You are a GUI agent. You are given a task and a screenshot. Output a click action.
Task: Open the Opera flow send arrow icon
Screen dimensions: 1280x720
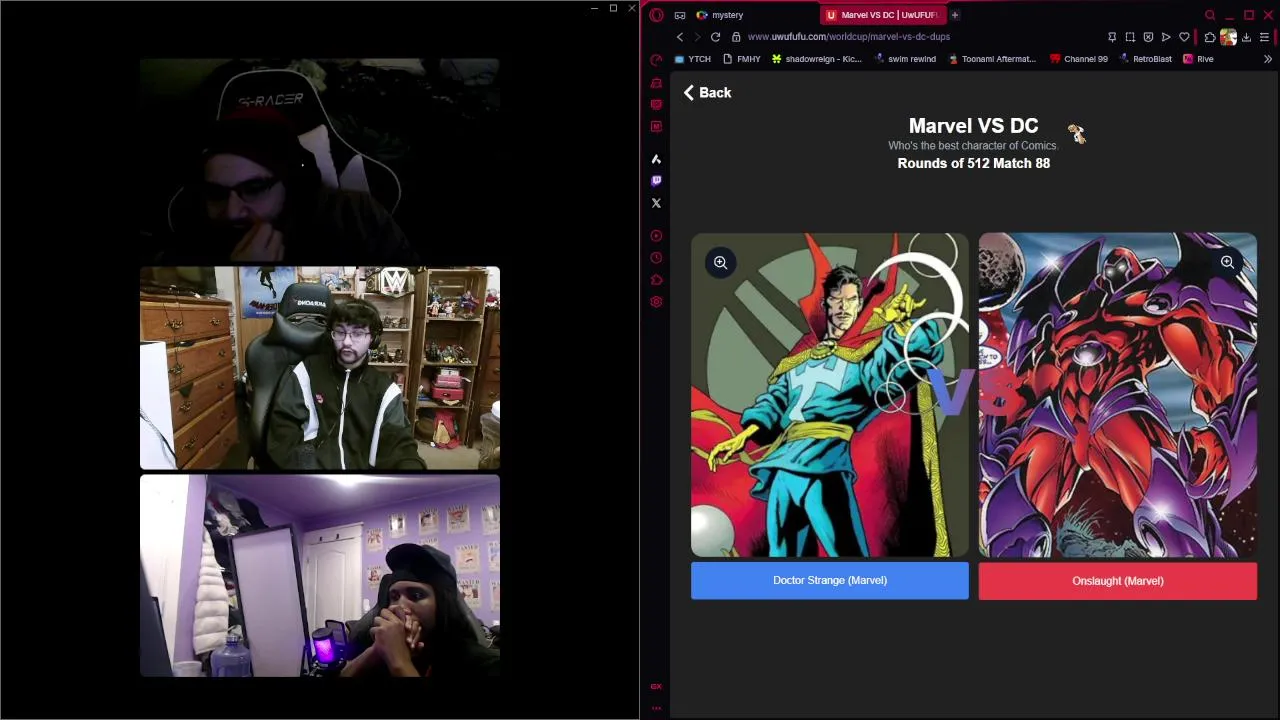1166,37
